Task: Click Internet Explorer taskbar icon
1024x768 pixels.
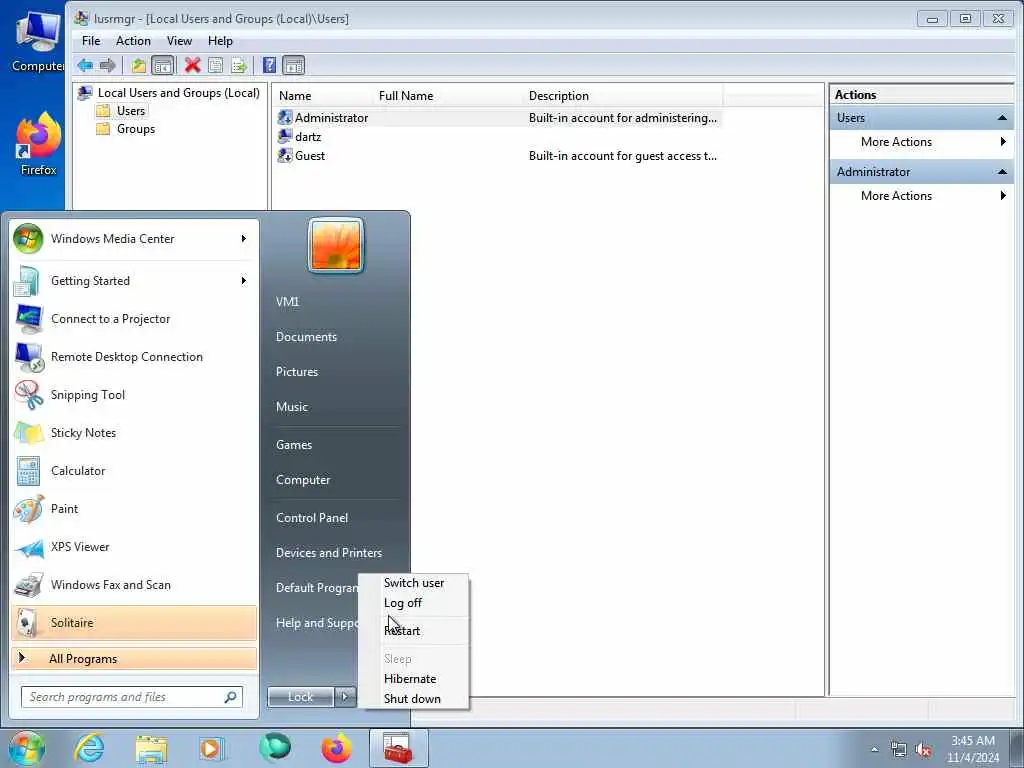Action: 89,748
